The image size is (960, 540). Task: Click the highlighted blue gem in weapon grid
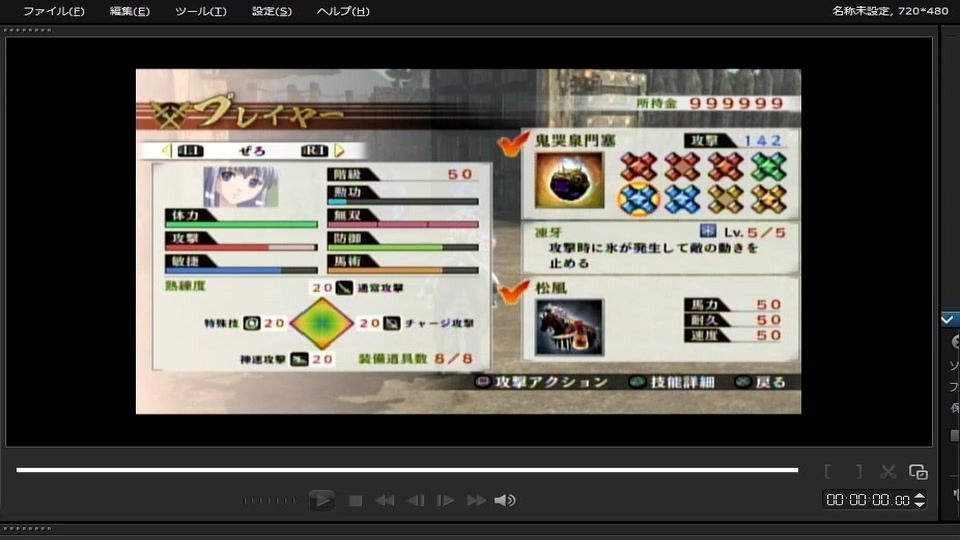pyautogui.click(x=638, y=199)
